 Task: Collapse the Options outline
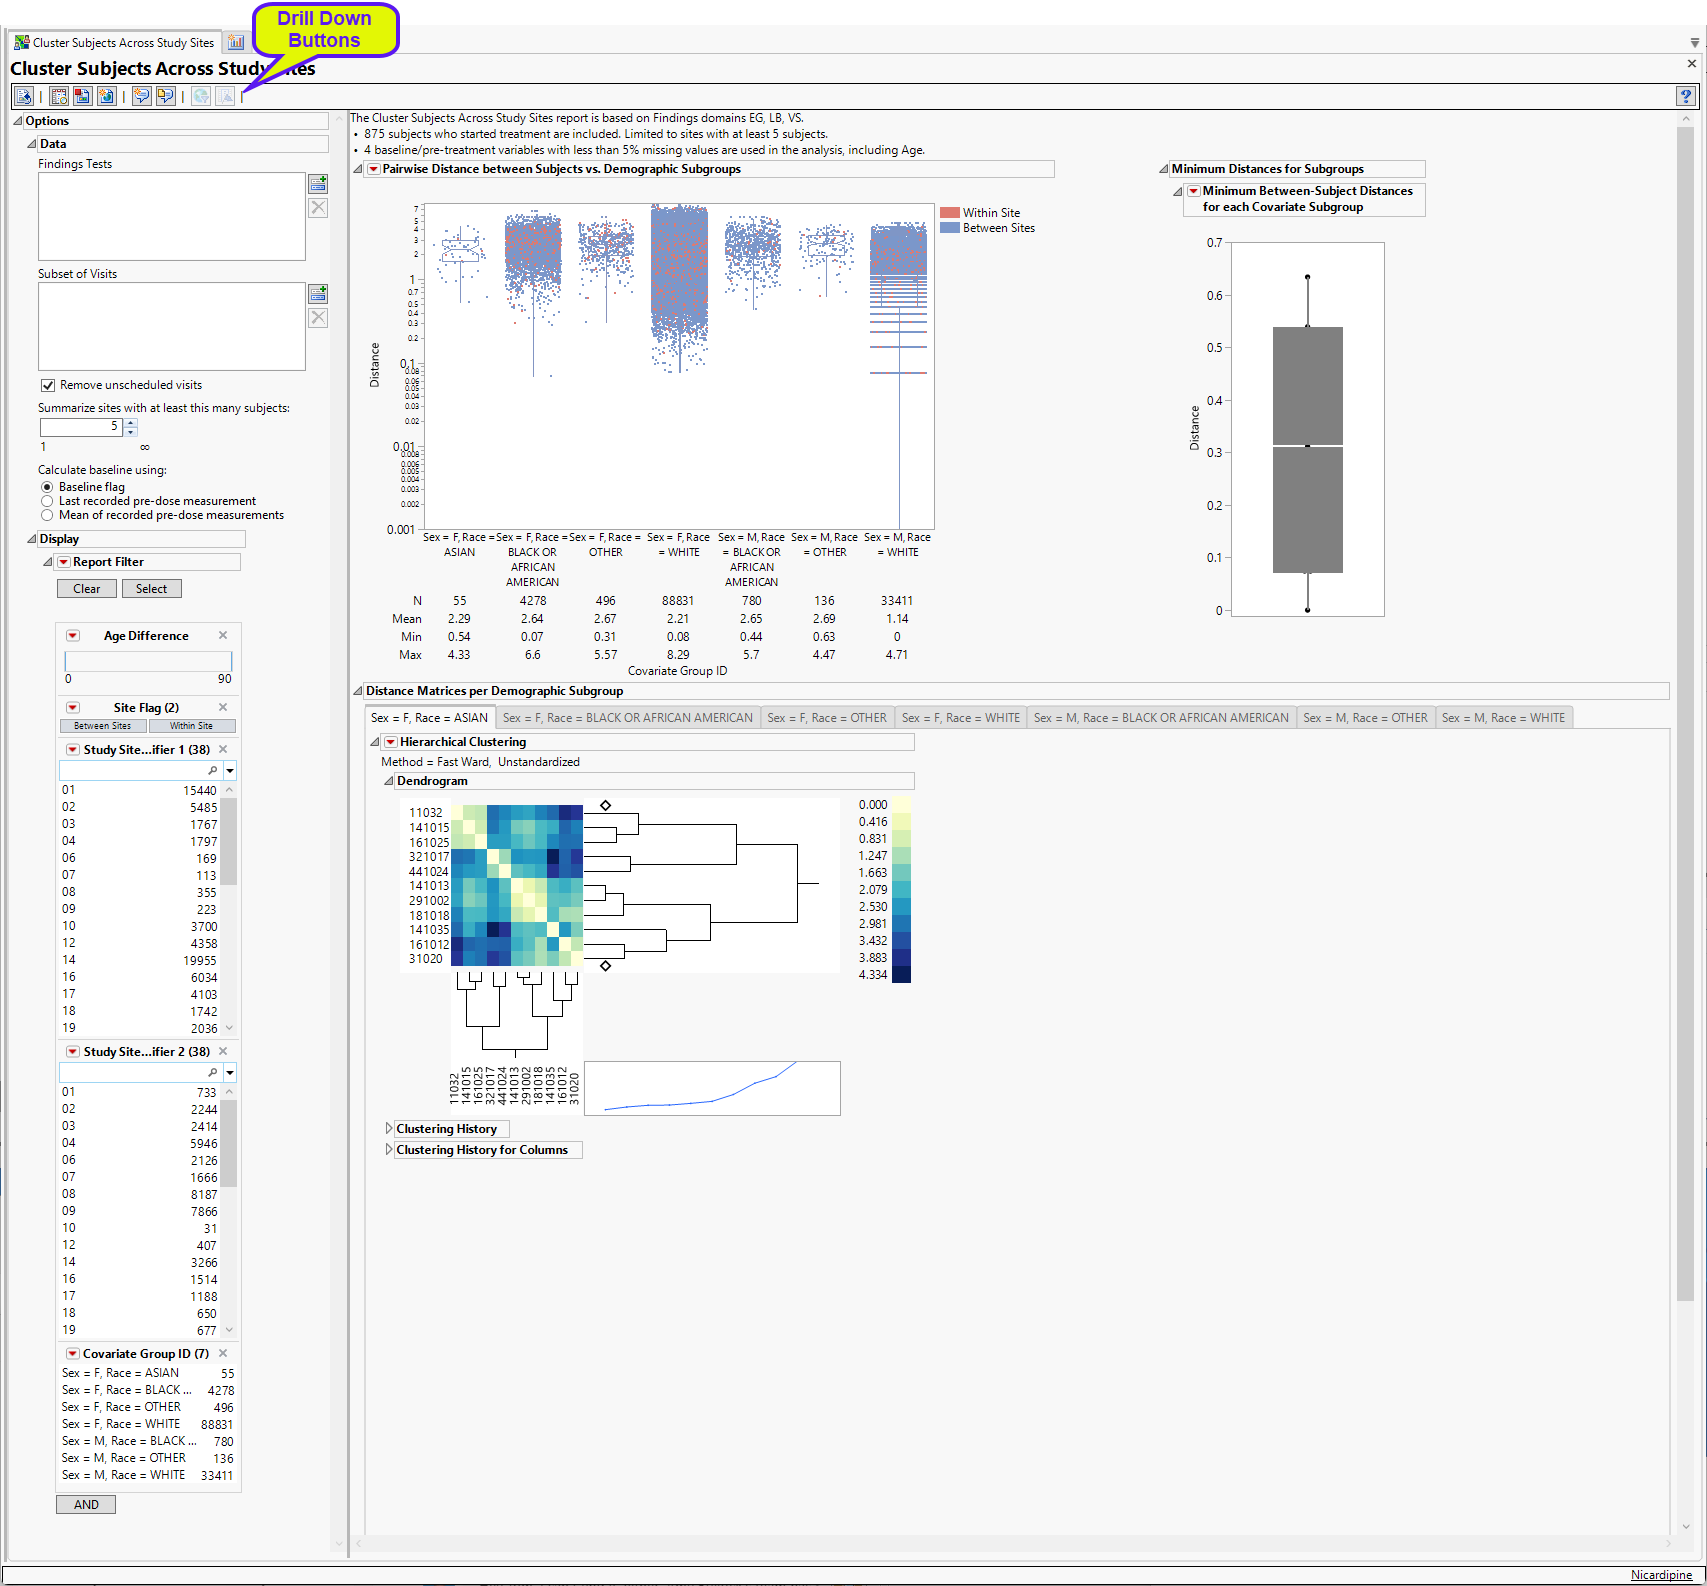[x=17, y=121]
